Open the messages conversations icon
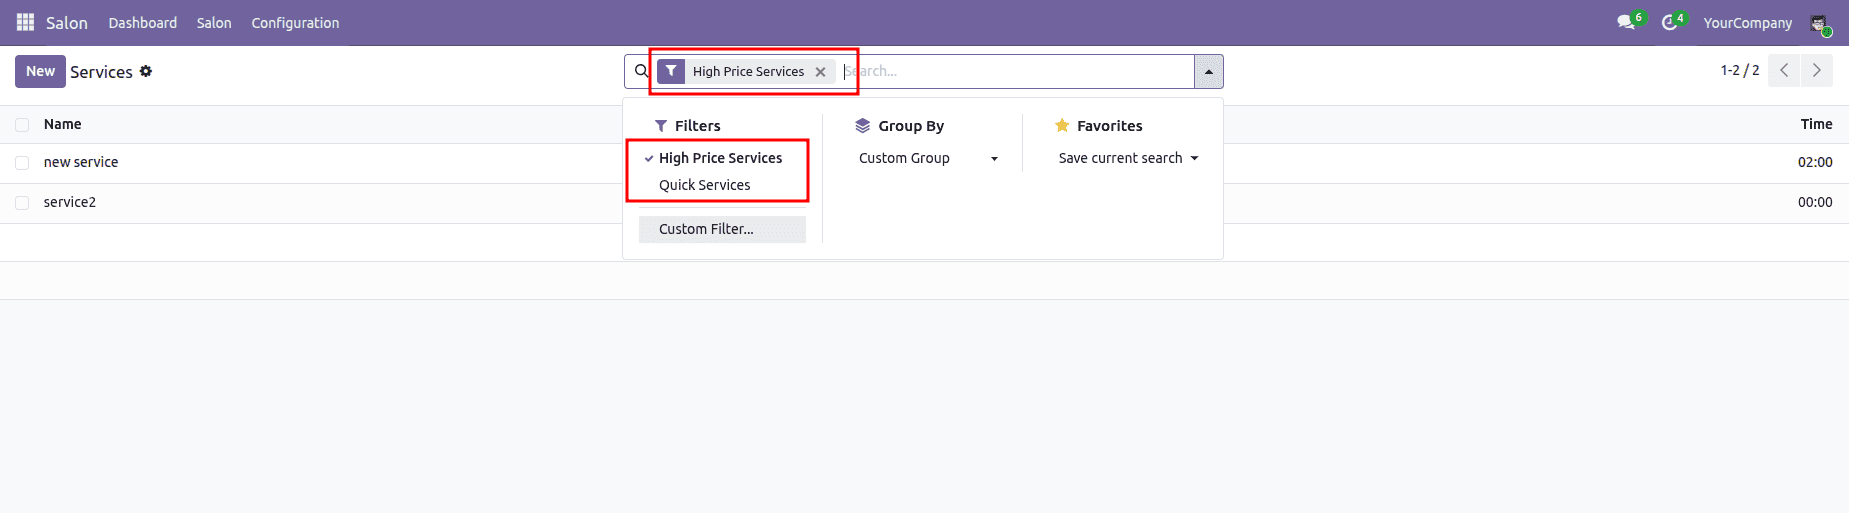 tap(1626, 22)
